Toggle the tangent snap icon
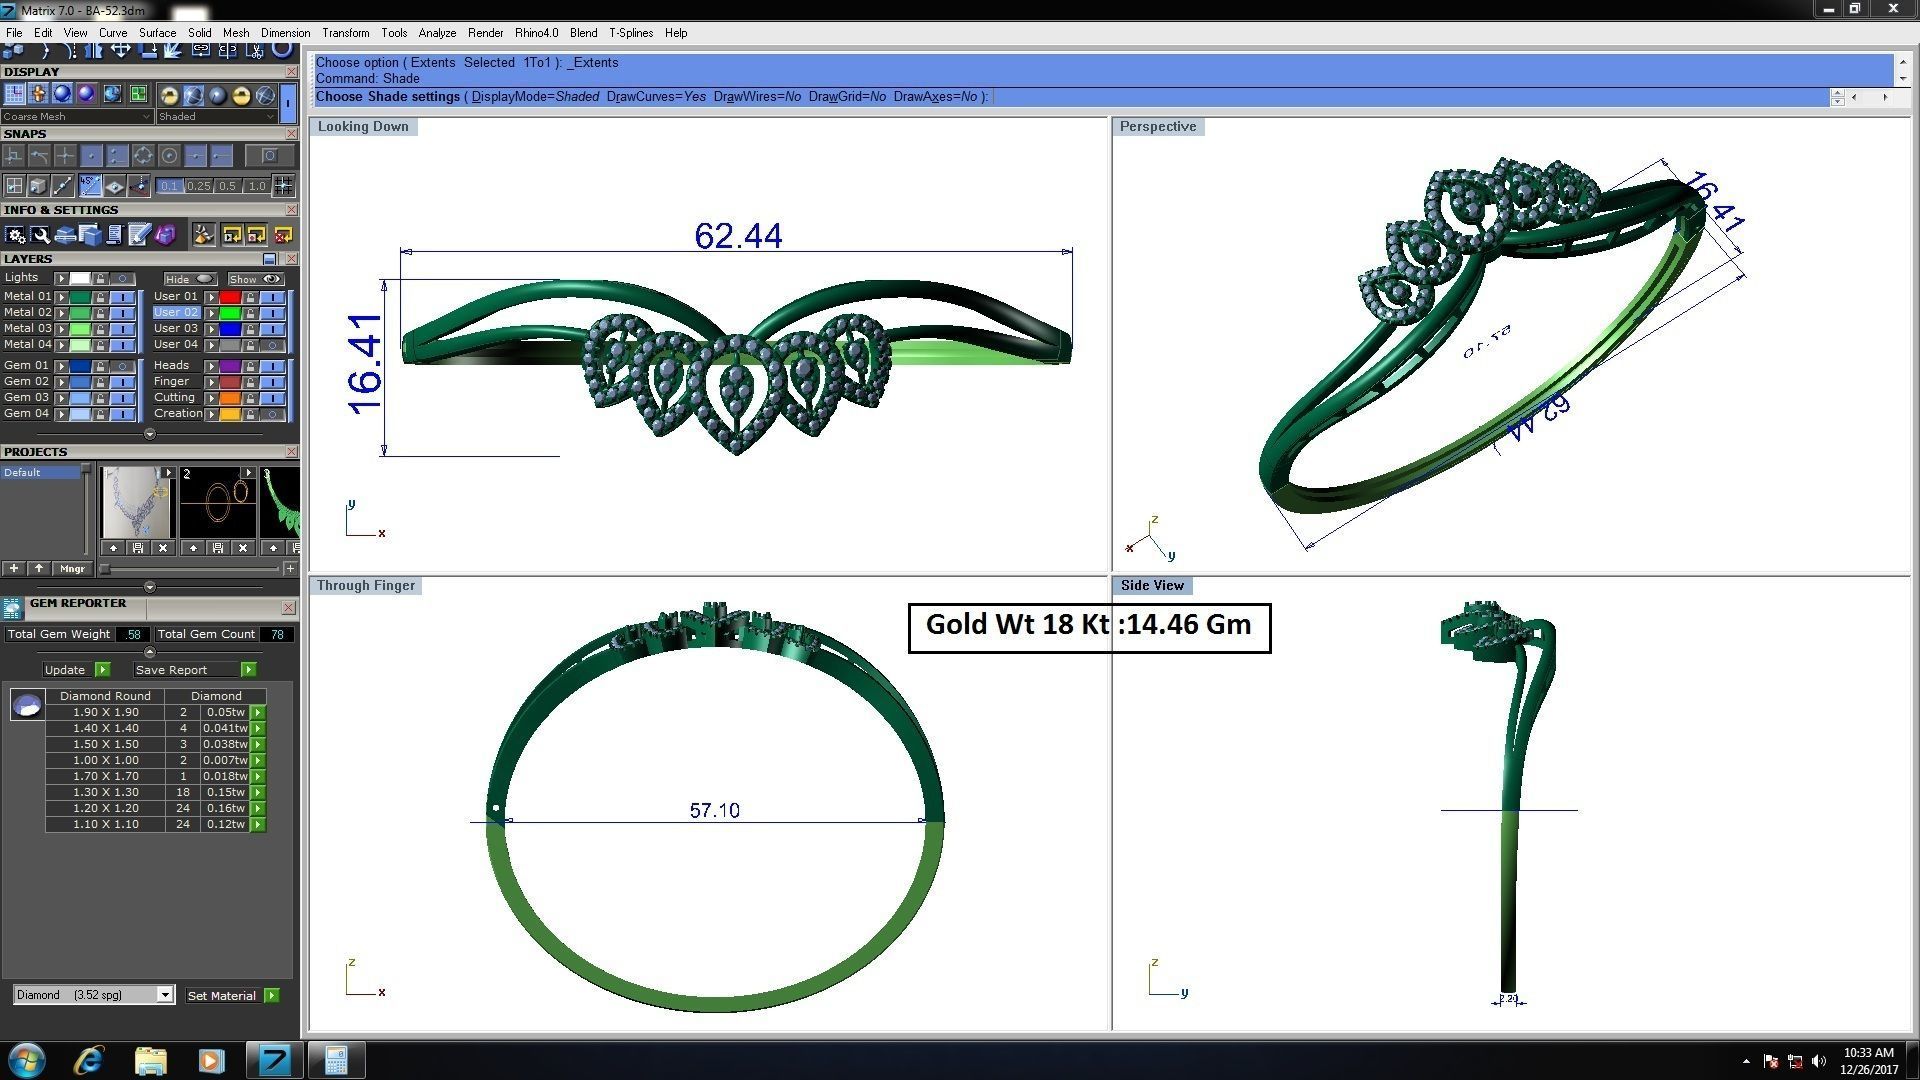 [x=39, y=155]
